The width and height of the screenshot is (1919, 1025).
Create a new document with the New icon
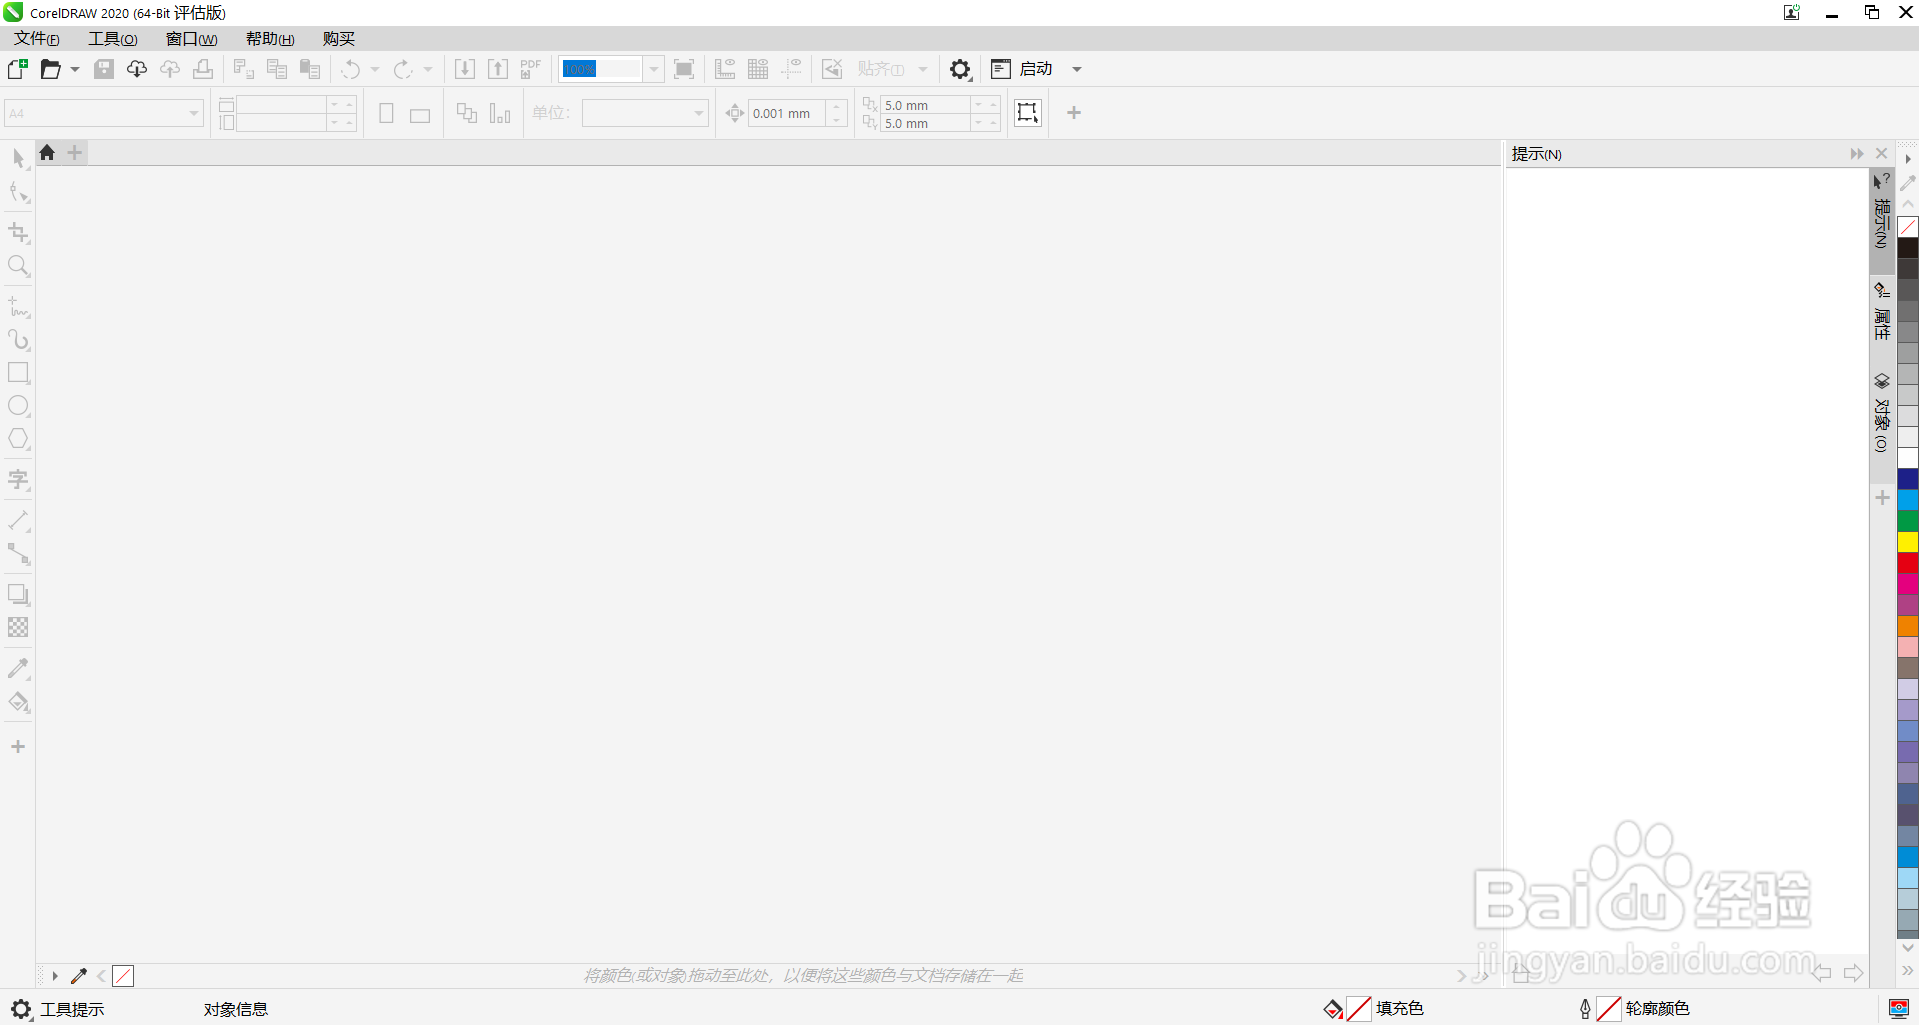pyautogui.click(x=18, y=69)
